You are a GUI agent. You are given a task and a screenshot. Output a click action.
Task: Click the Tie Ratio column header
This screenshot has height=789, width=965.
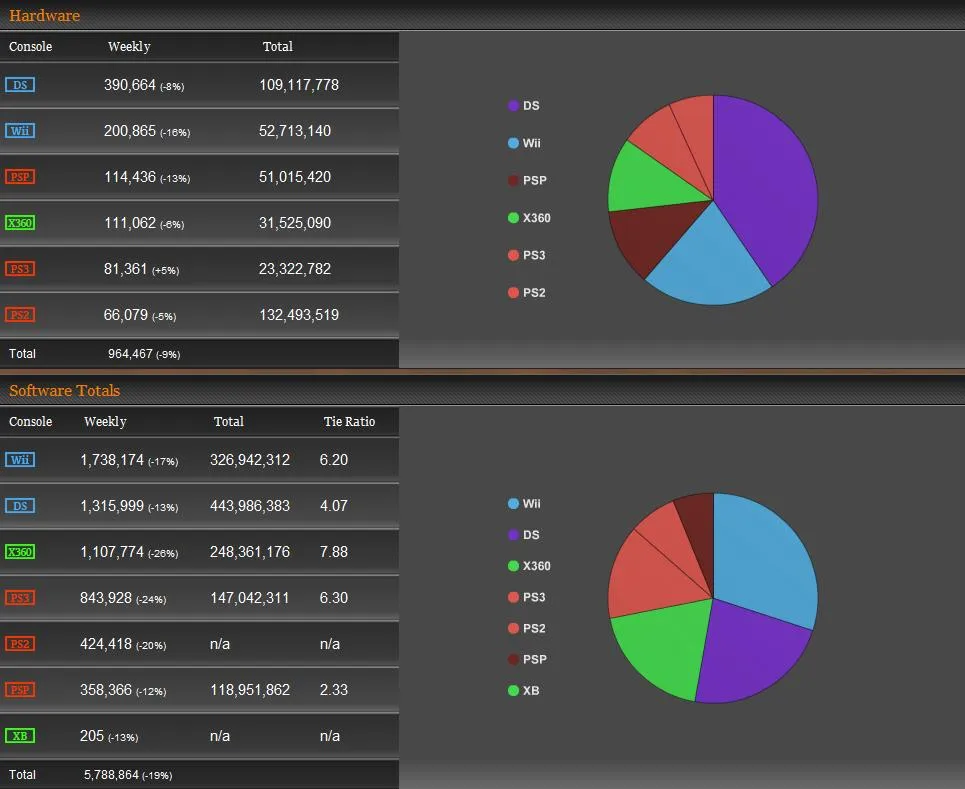point(349,422)
